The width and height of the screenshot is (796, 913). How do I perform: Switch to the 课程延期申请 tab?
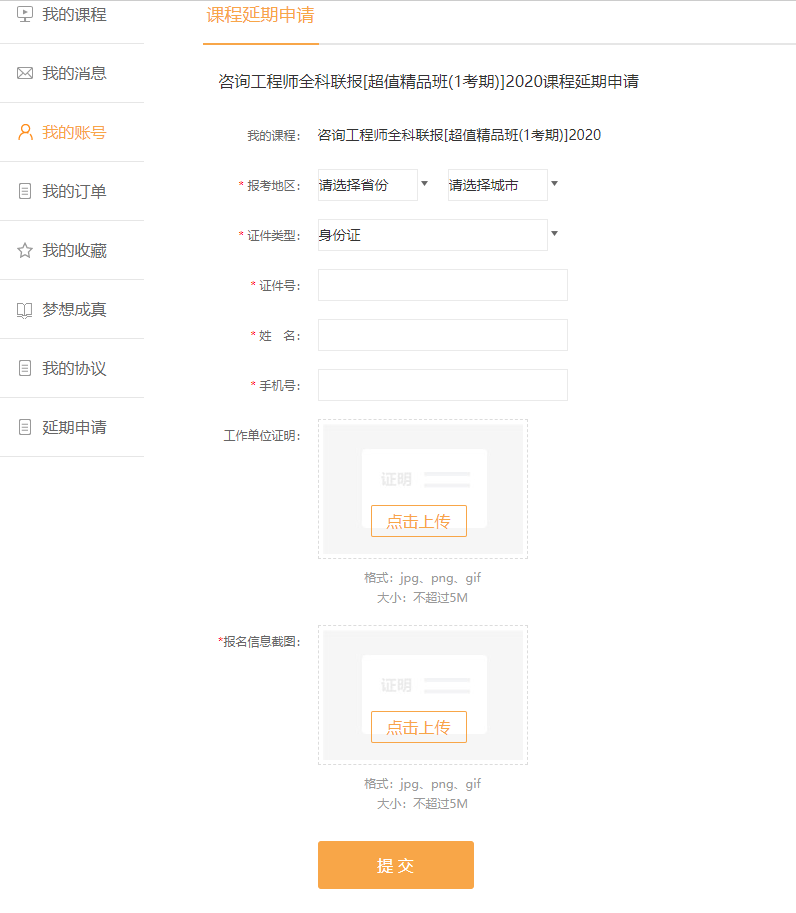tap(260, 17)
